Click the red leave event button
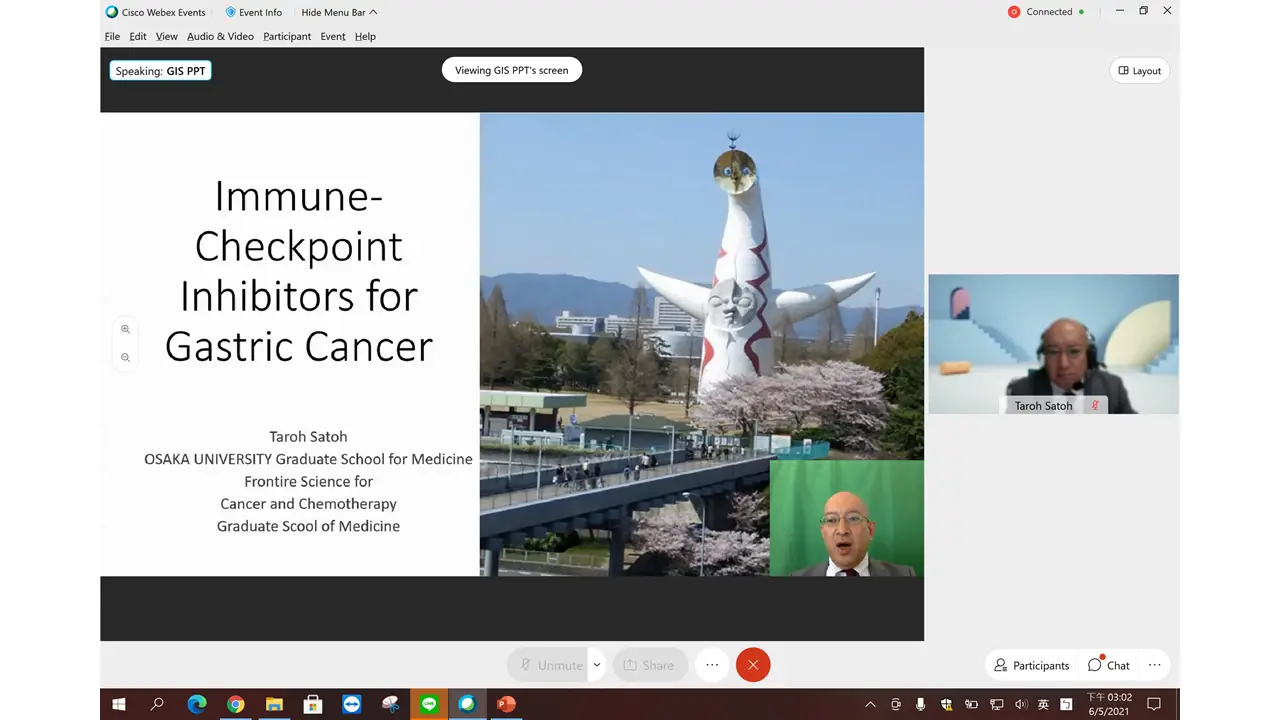The image size is (1280, 720). coord(753,665)
